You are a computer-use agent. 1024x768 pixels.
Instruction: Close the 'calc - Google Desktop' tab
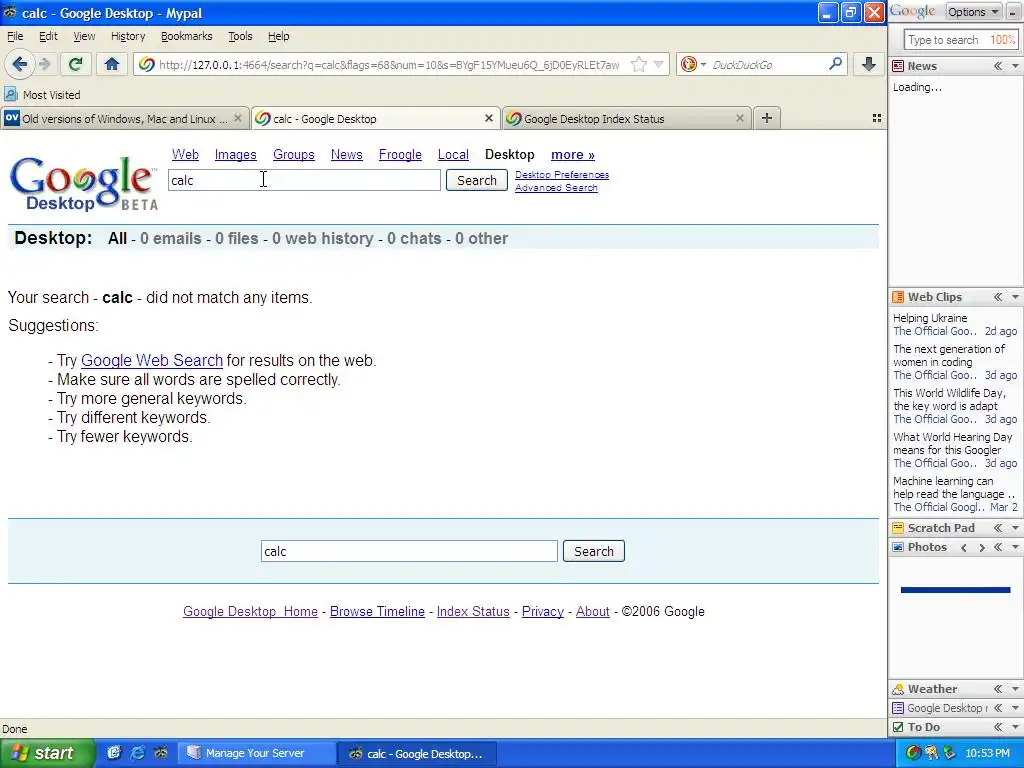488,118
